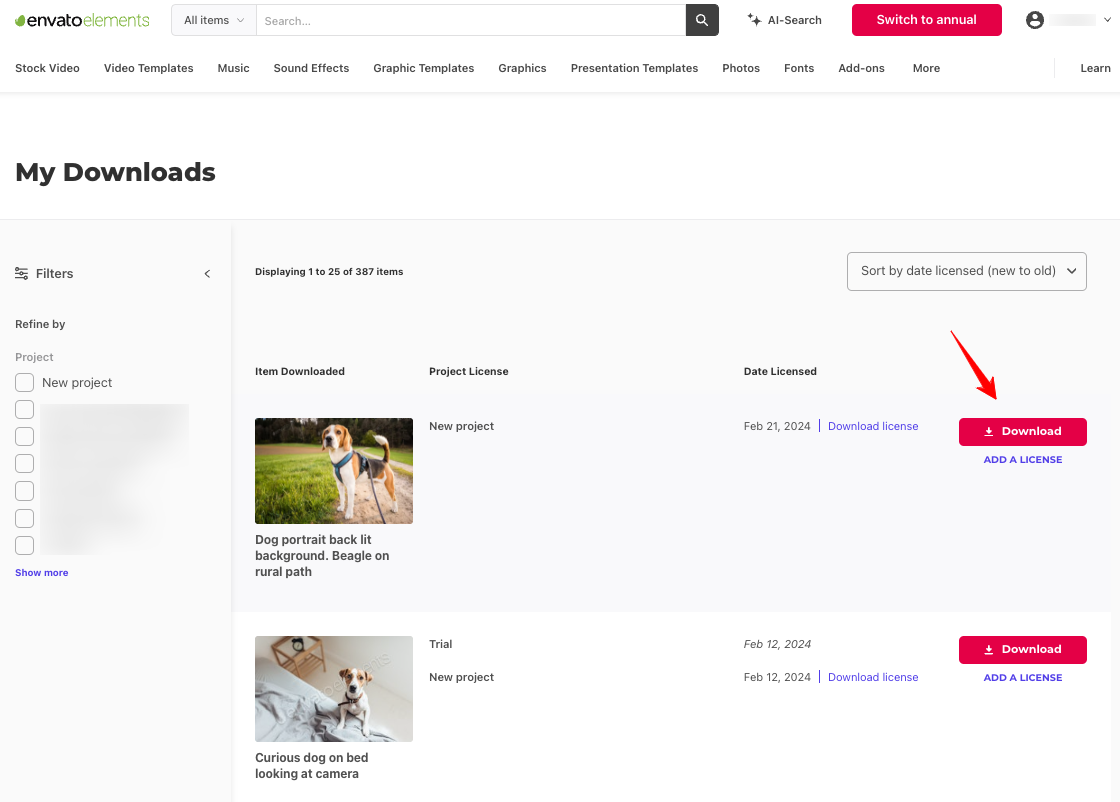Open the account menu chevron
Screen dimensions: 1120x802
click(1106, 19)
